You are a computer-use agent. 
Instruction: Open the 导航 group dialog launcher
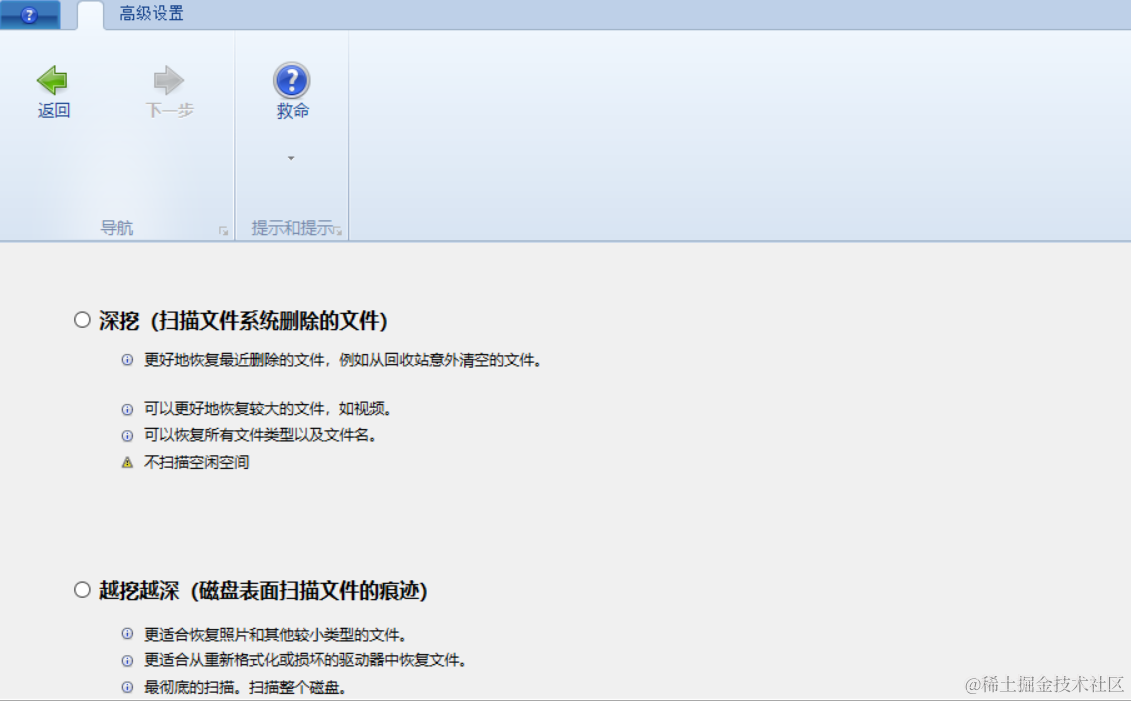tap(223, 231)
